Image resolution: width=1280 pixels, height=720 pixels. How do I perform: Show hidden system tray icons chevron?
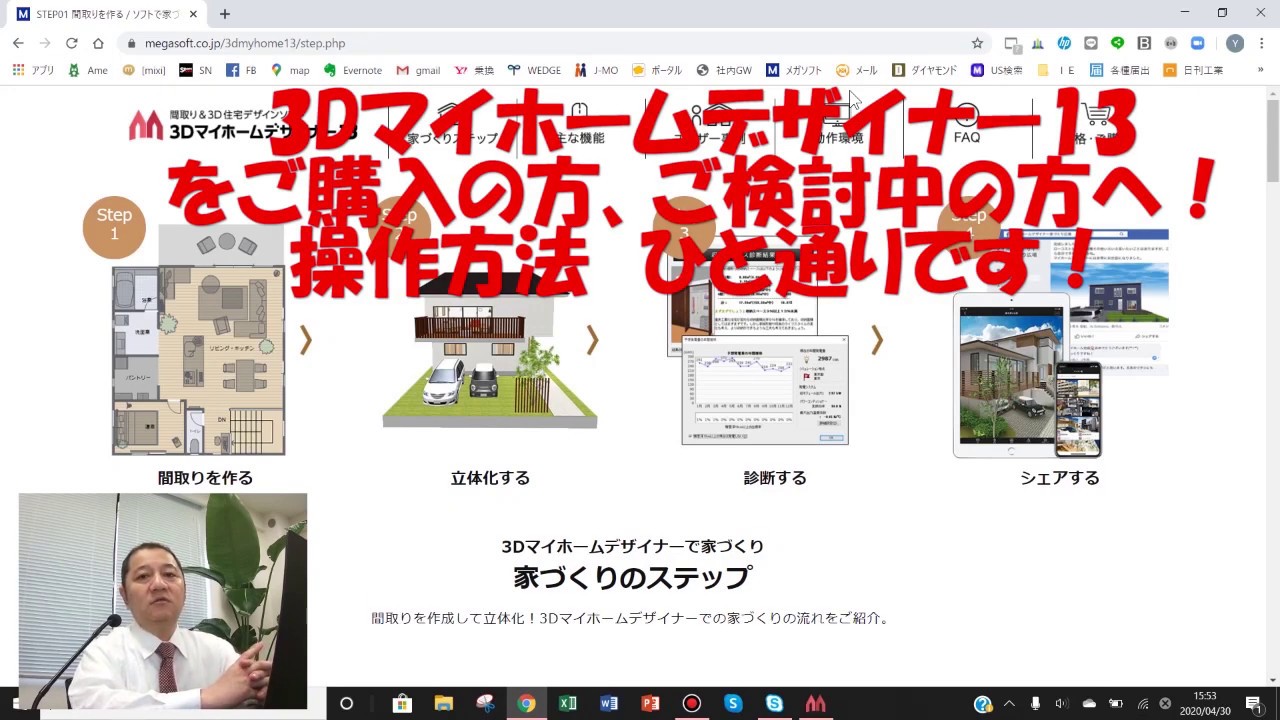click(x=1009, y=703)
